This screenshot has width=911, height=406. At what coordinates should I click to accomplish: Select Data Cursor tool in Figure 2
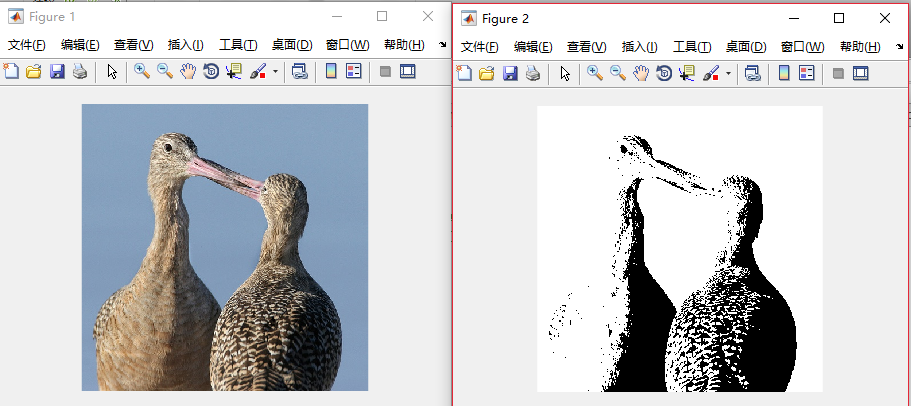[687, 73]
